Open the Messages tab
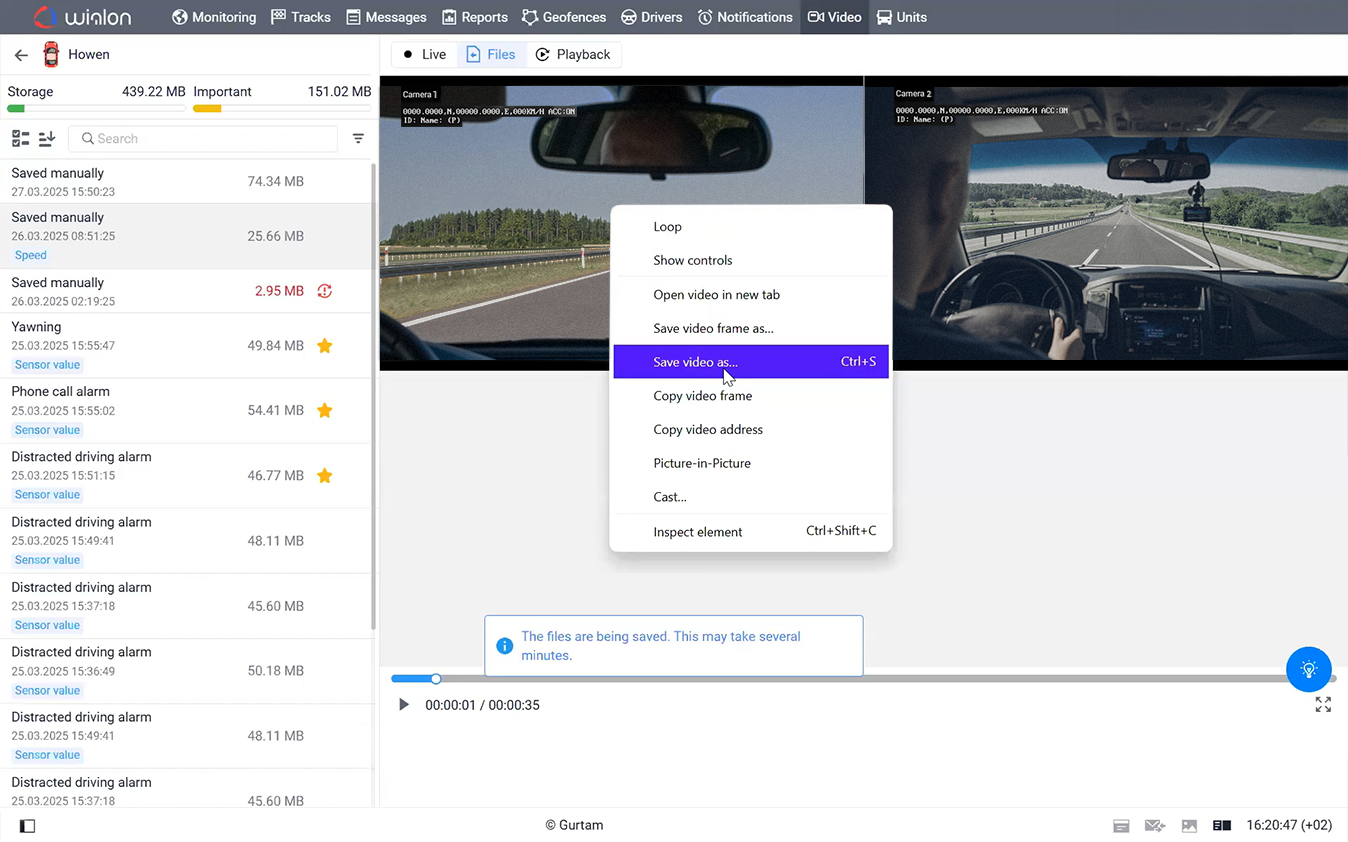 point(386,17)
